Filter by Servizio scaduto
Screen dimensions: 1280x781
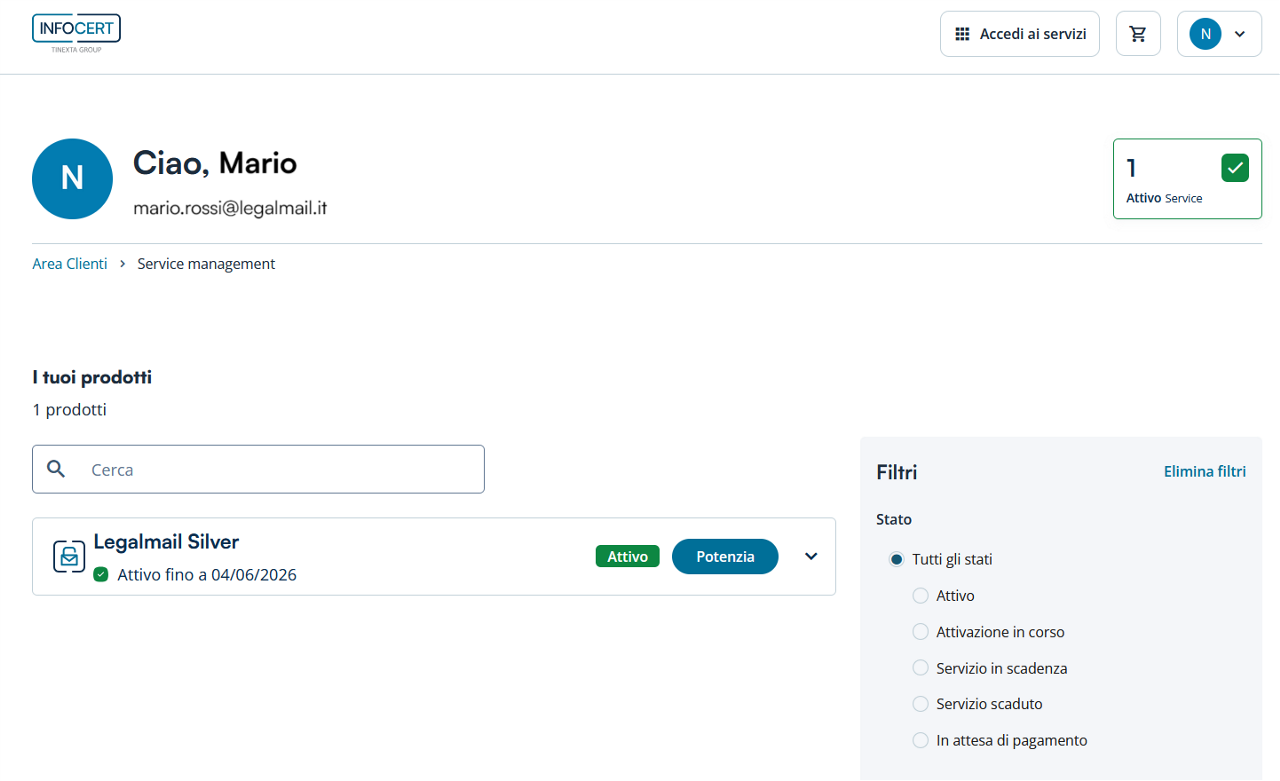[x=920, y=704]
